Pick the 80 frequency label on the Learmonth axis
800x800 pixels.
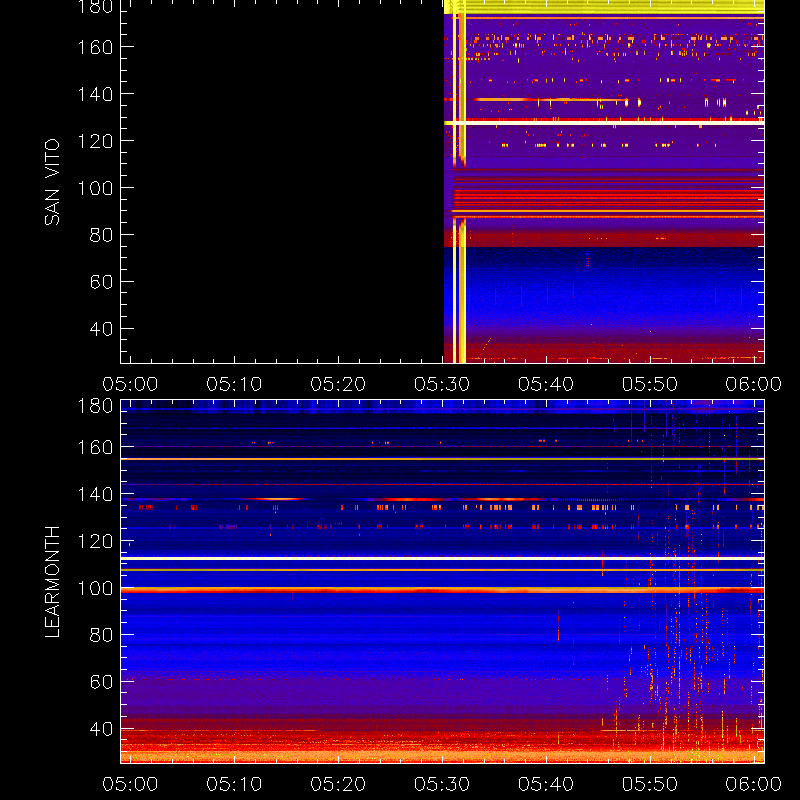pos(102,635)
